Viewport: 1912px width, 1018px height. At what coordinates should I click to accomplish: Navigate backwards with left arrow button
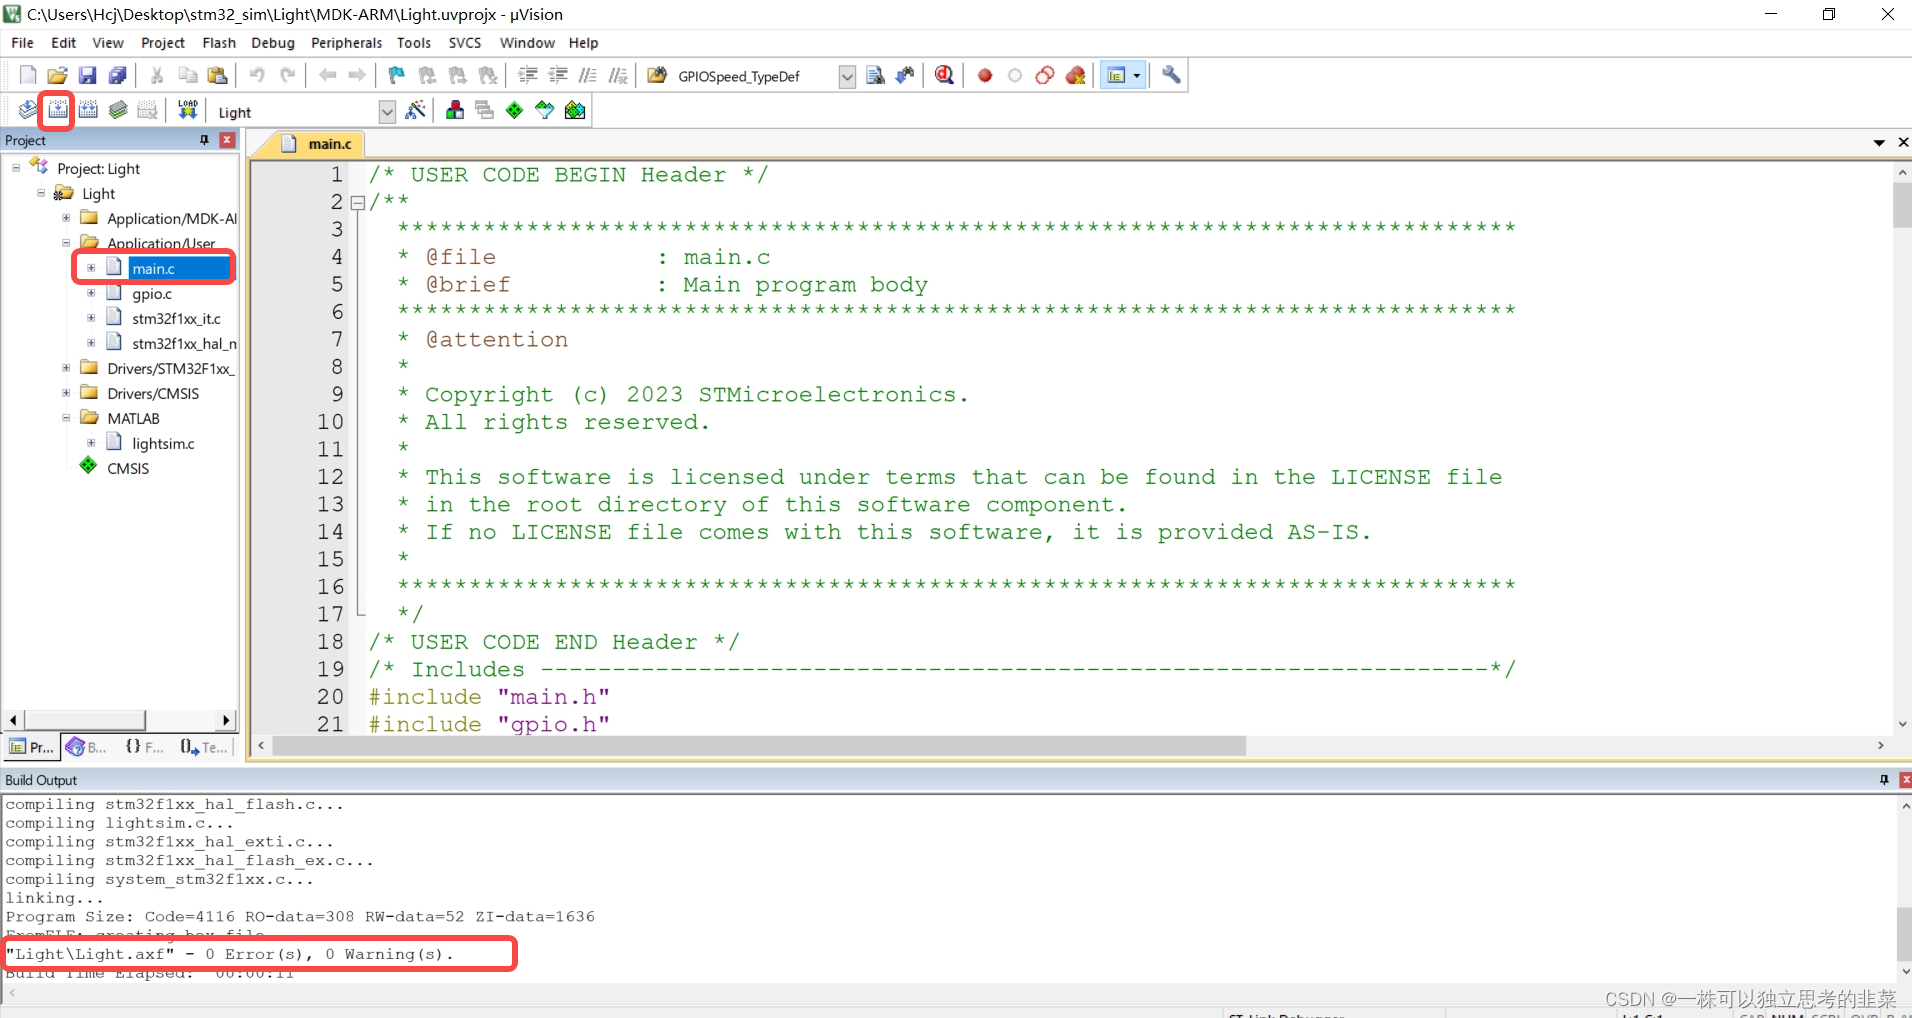[x=328, y=75]
